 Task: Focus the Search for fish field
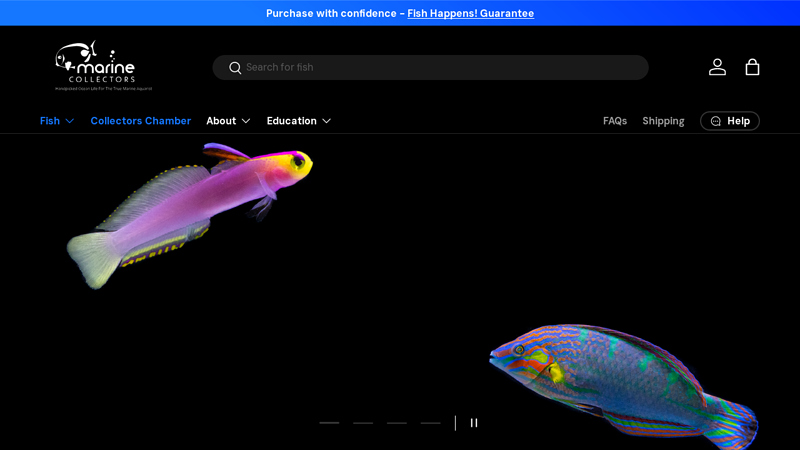click(431, 67)
